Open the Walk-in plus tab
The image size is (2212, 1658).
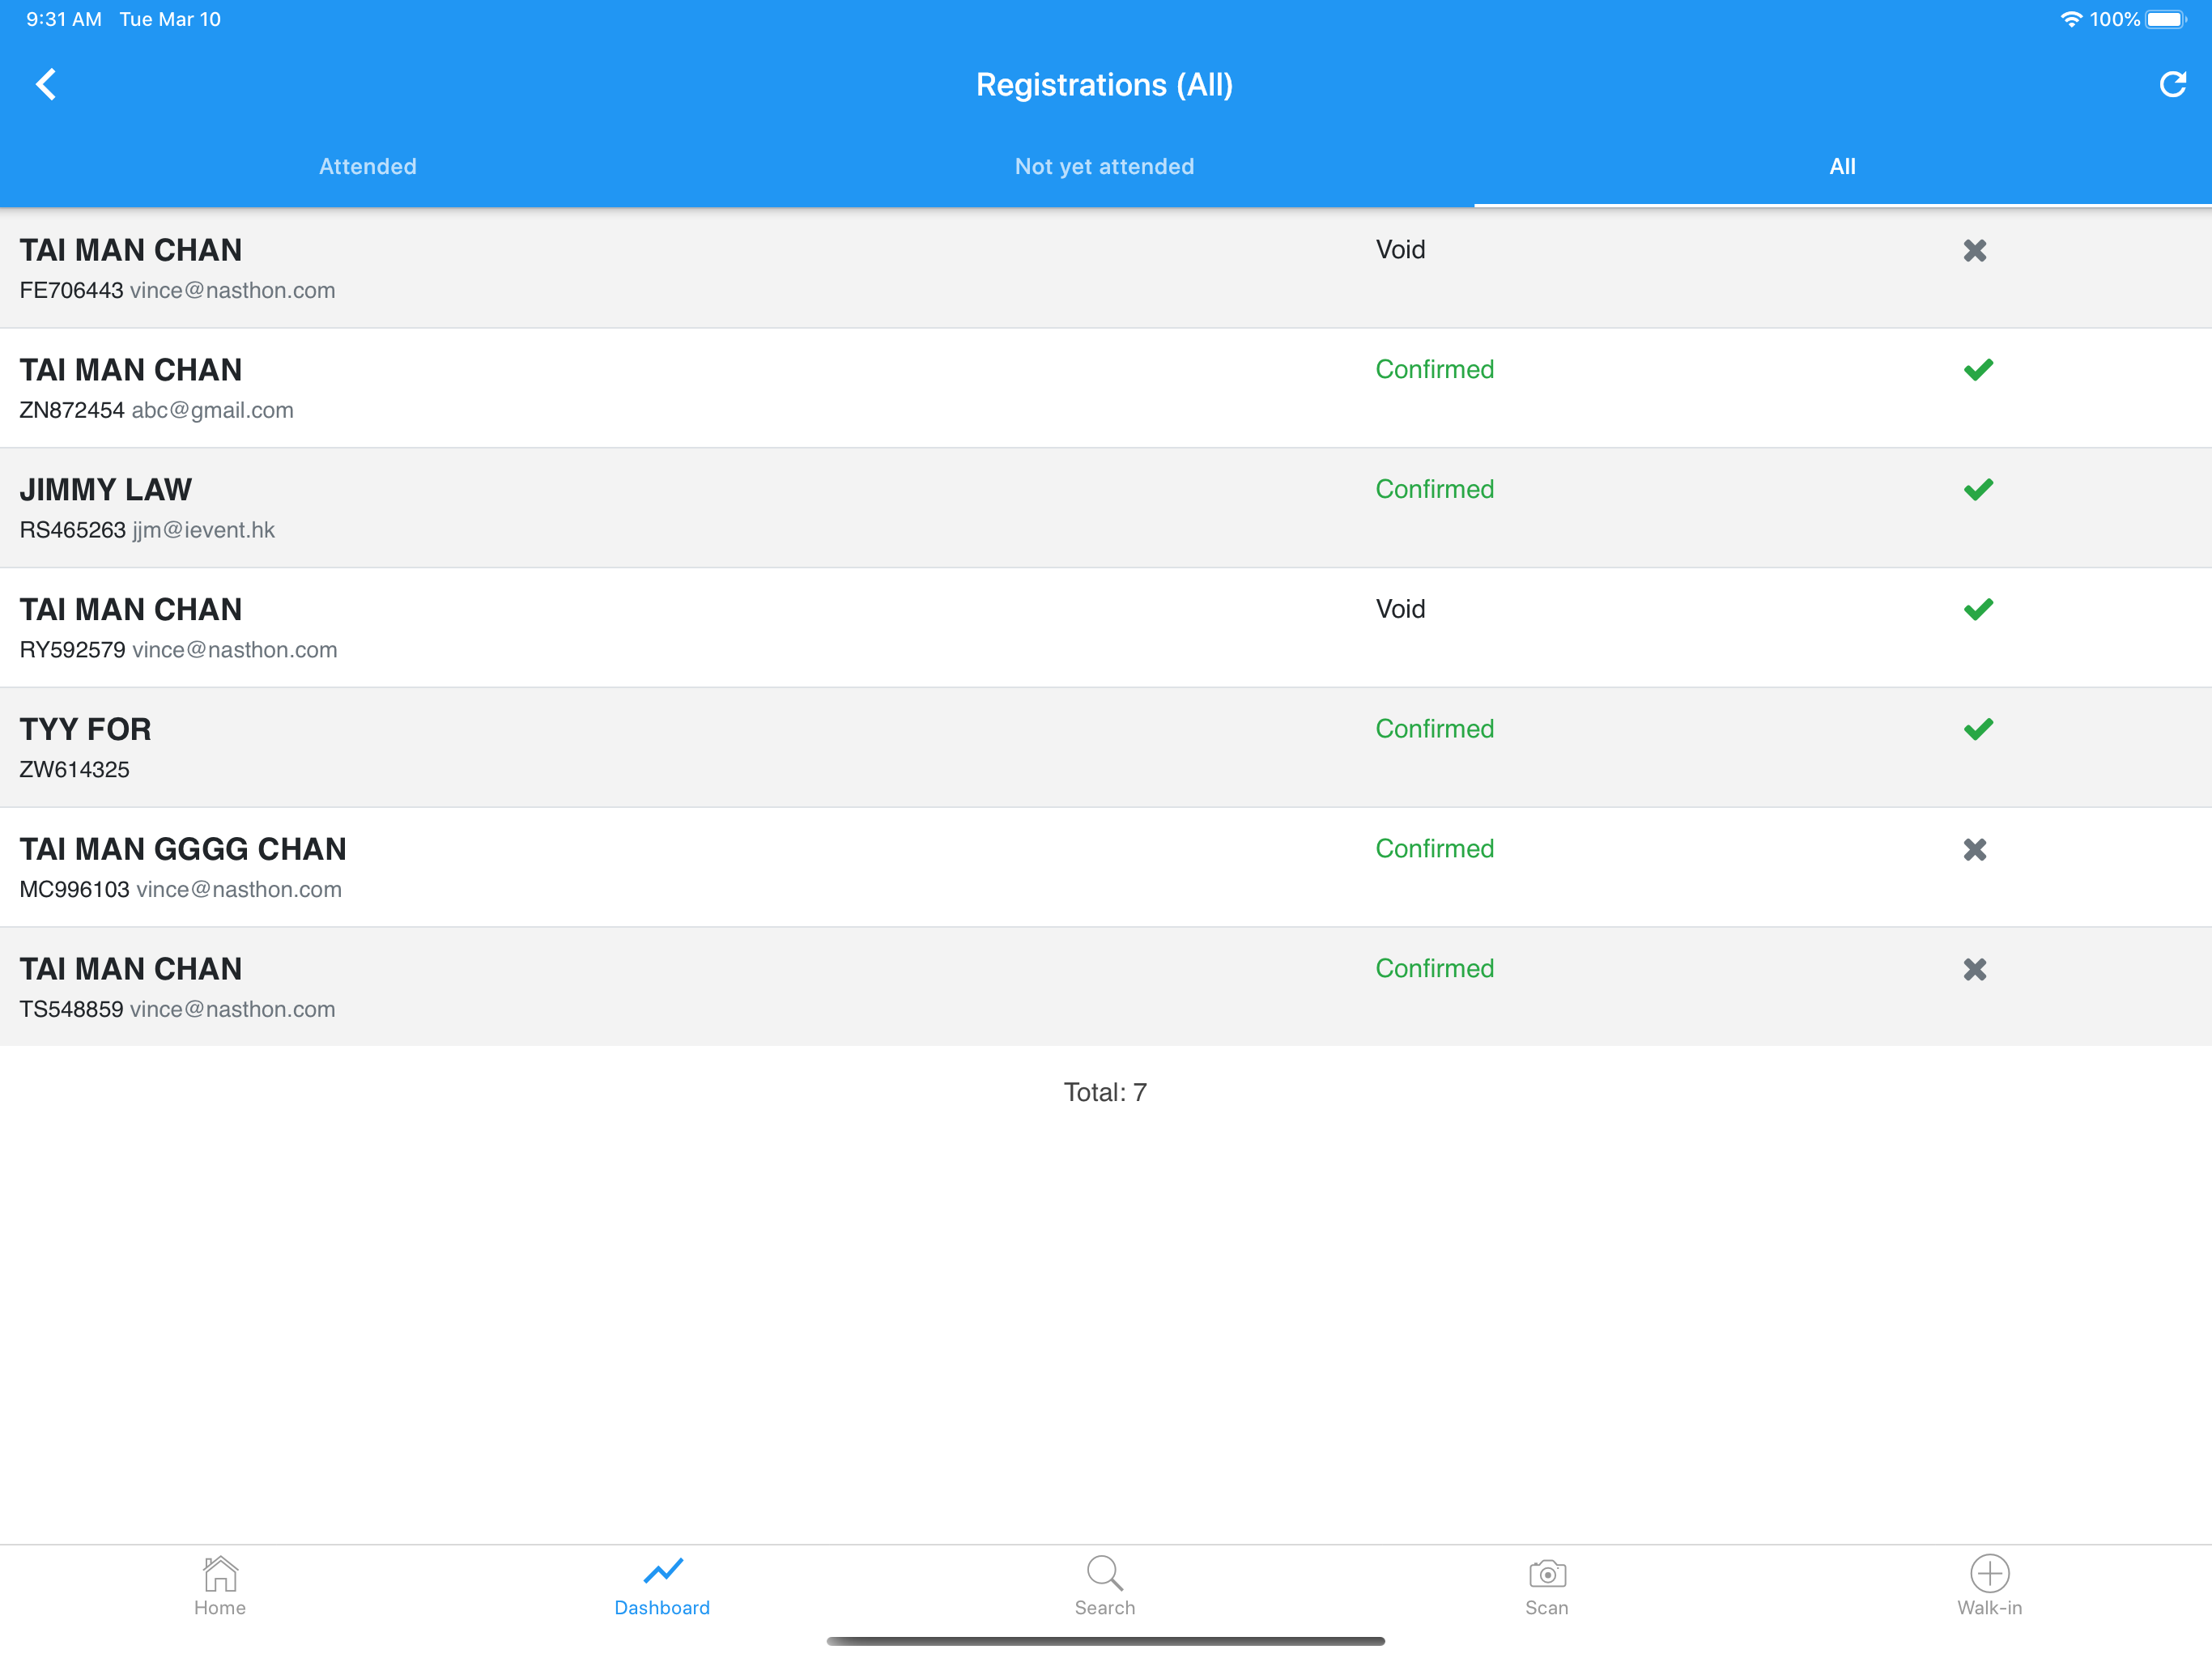click(x=1989, y=1586)
